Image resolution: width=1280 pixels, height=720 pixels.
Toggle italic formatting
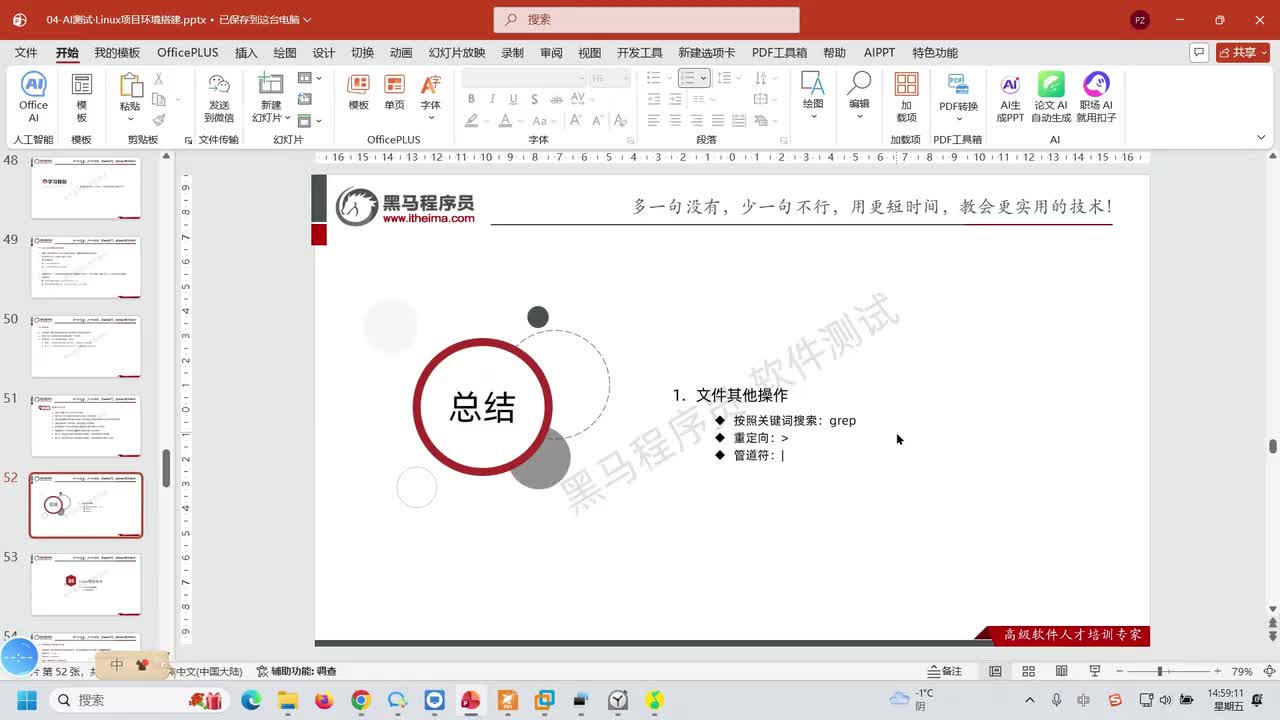pyautogui.click(x=492, y=99)
